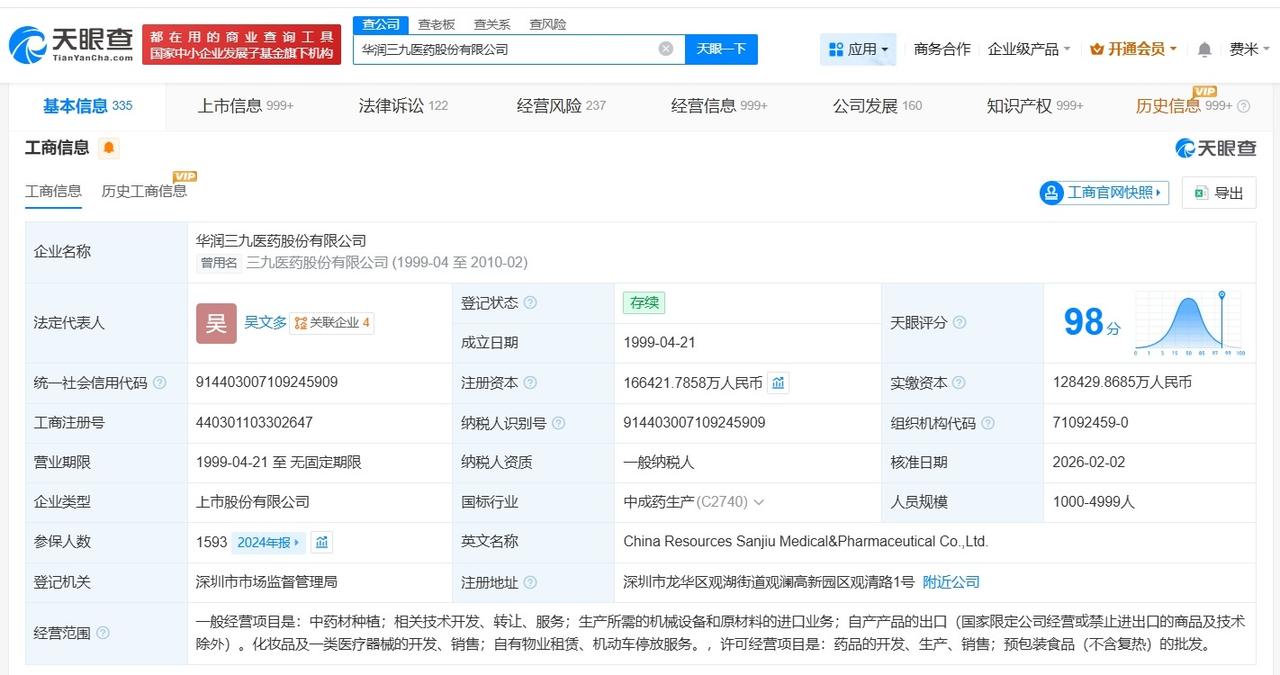The image size is (1280, 675).
Task: Click the red 国家中小企业发展子基金 banner
Action: pyautogui.click(x=241, y=44)
